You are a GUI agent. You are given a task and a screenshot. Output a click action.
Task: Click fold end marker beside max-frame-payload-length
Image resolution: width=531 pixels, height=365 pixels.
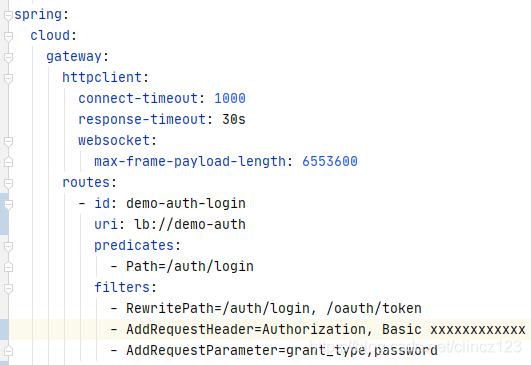tap(8, 162)
